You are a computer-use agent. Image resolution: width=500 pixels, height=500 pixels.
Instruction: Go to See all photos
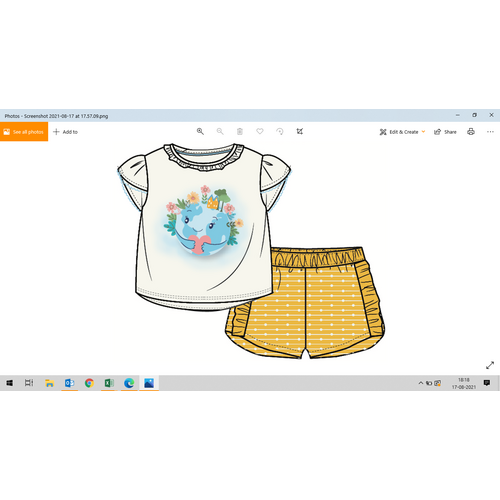[24, 132]
